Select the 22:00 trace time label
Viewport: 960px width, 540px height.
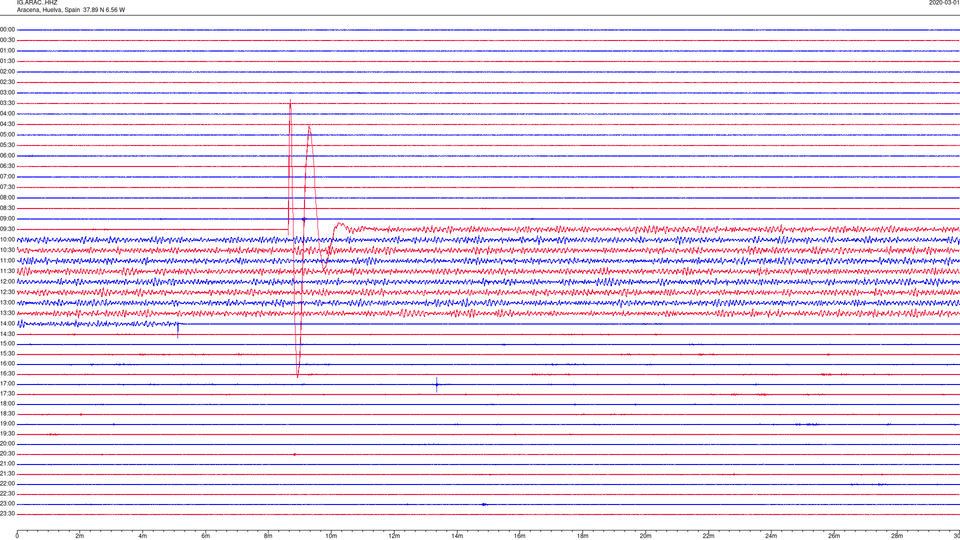coord(7,484)
